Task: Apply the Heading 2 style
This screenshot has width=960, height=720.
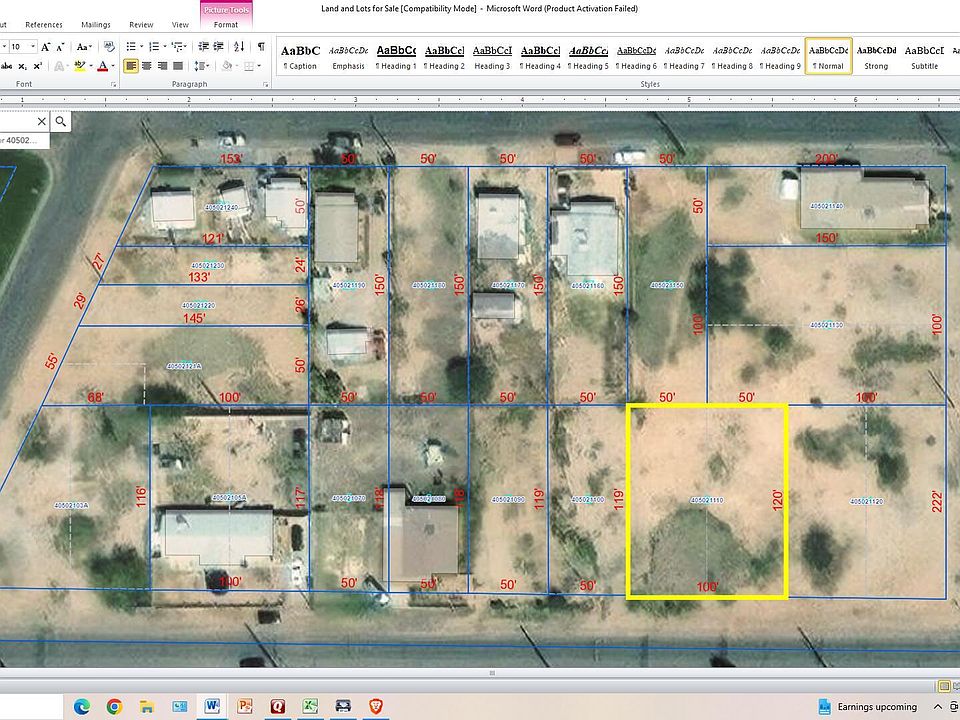Action: 444,57
